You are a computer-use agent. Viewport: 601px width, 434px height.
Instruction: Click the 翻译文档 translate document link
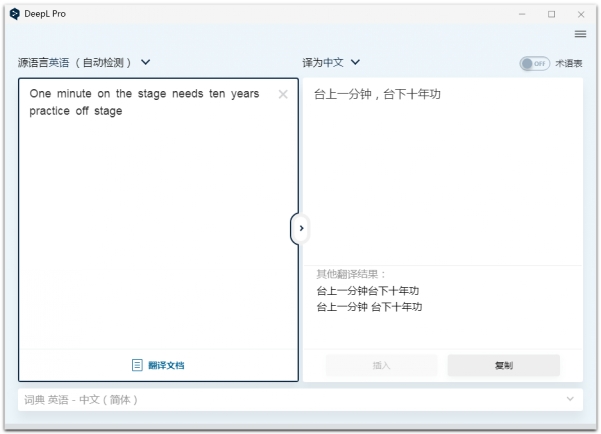pyautogui.click(x=166, y=365)
